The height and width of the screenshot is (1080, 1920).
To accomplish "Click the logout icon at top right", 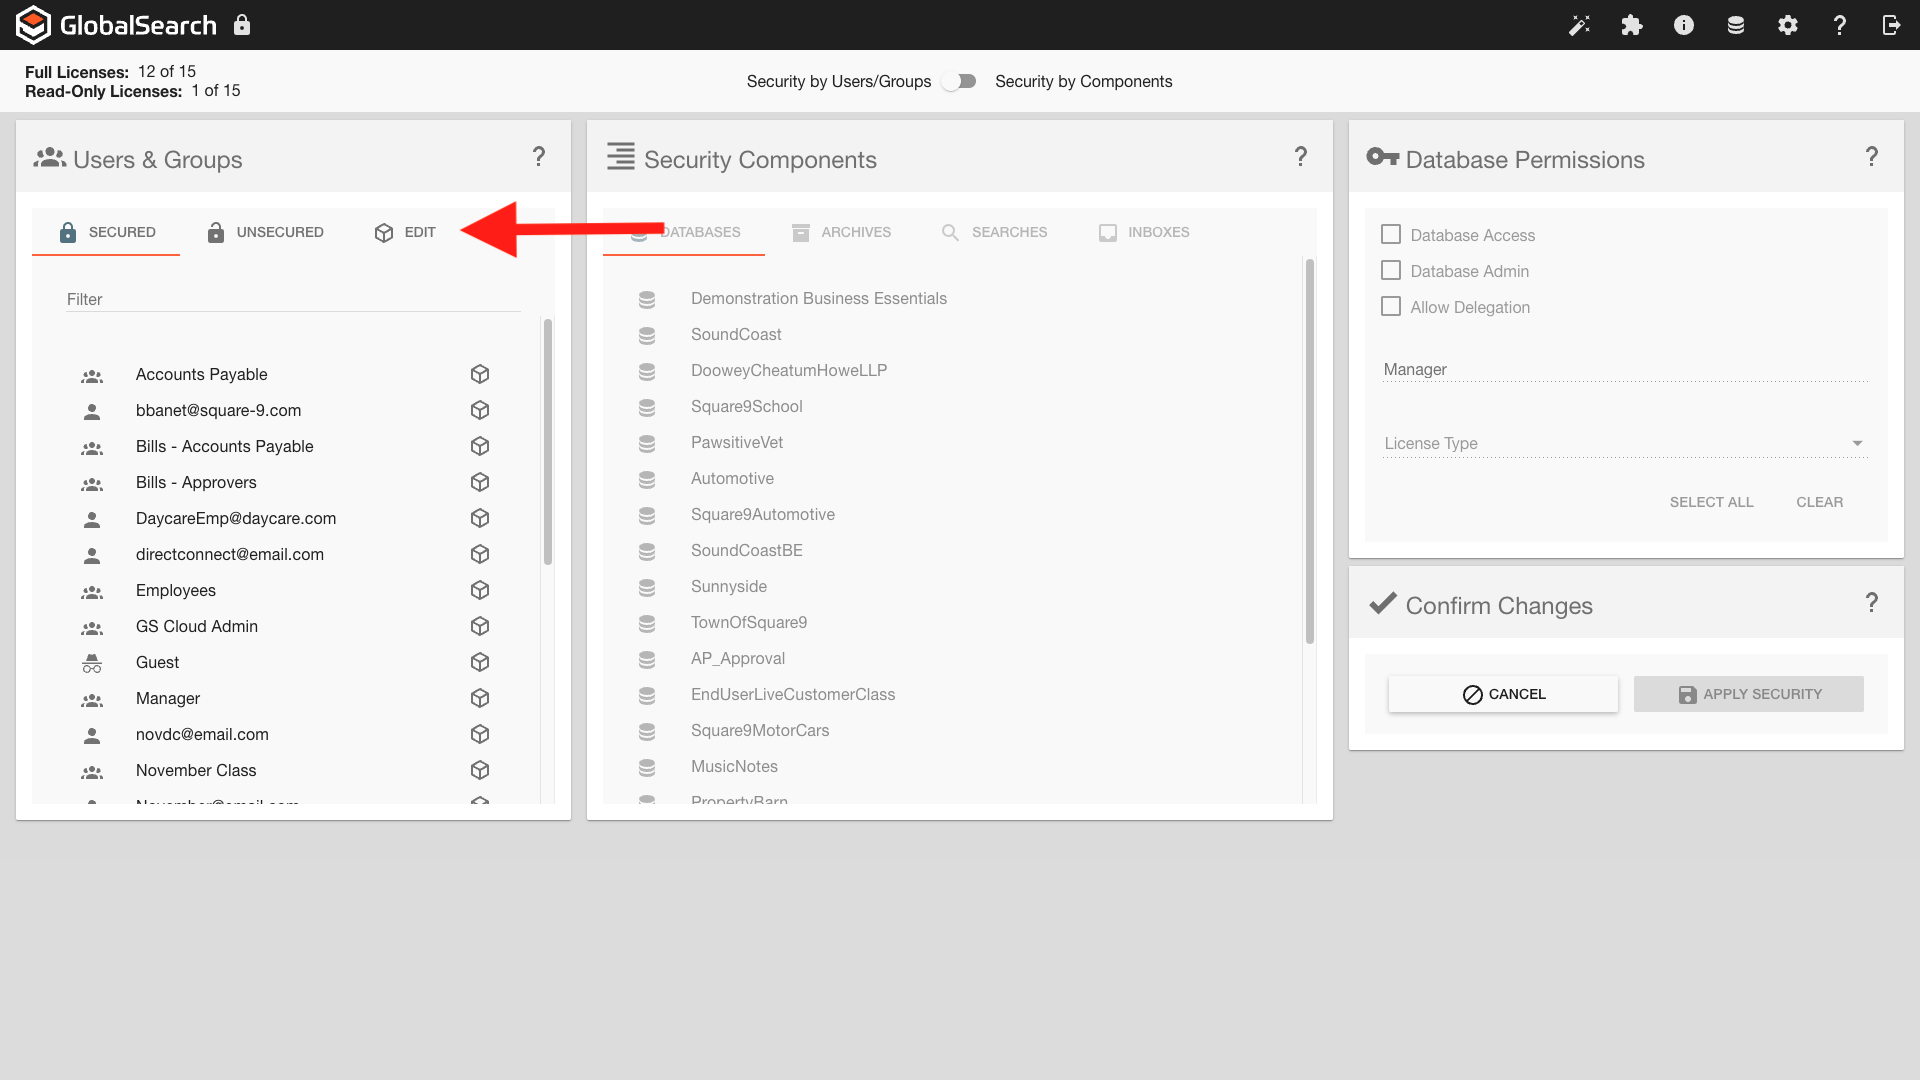I will [1891, 25].
